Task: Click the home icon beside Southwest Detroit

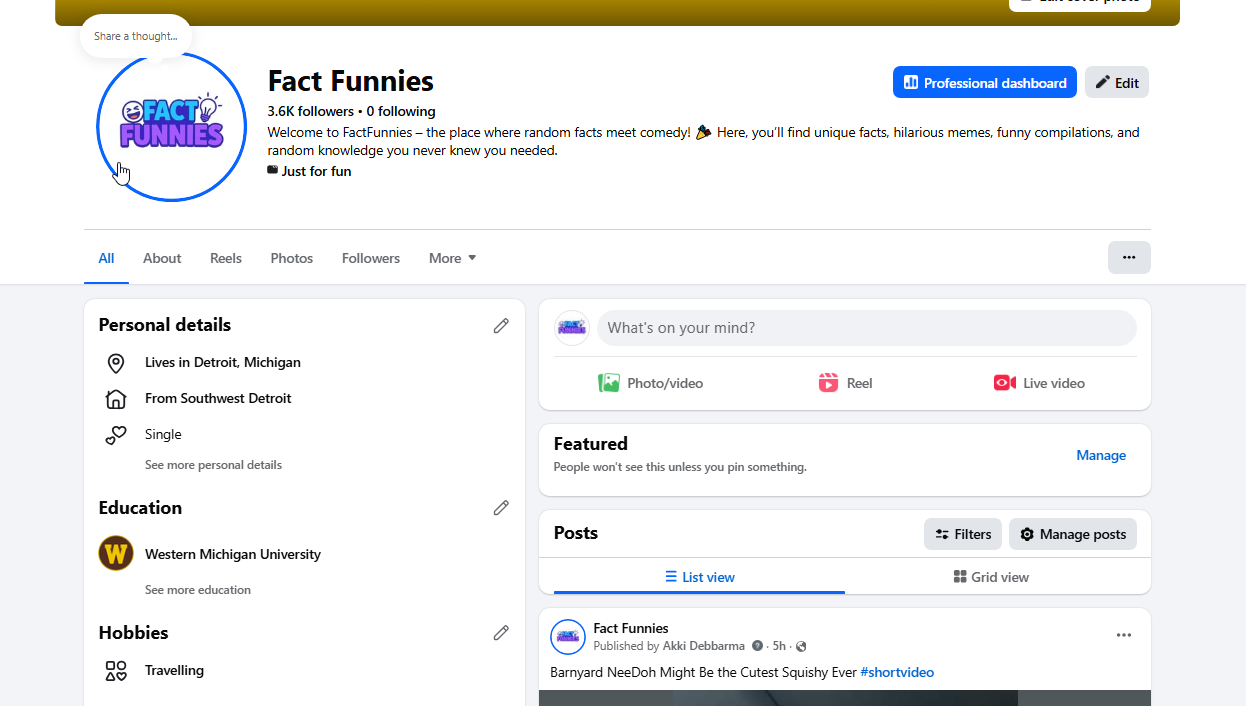Action: (116, 399)
